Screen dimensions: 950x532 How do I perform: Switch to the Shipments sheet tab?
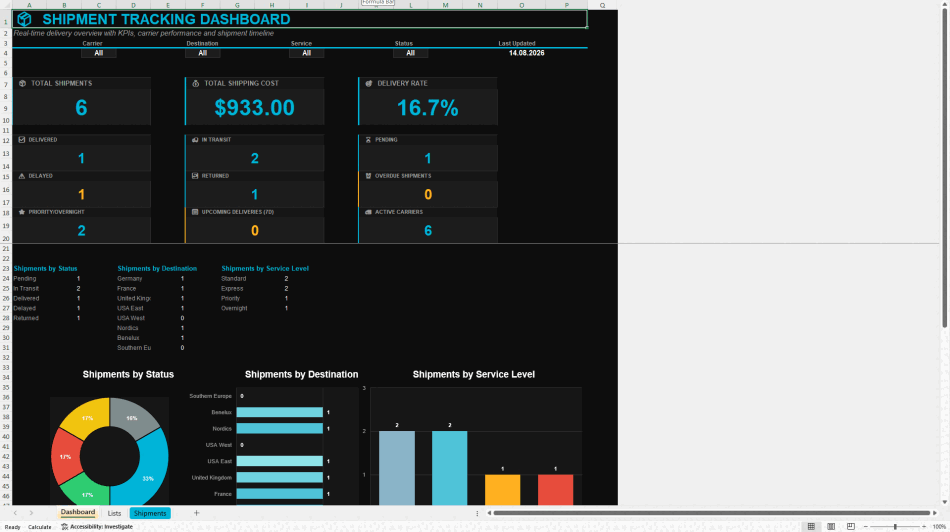pyautogui.click(x=150, y=513)
